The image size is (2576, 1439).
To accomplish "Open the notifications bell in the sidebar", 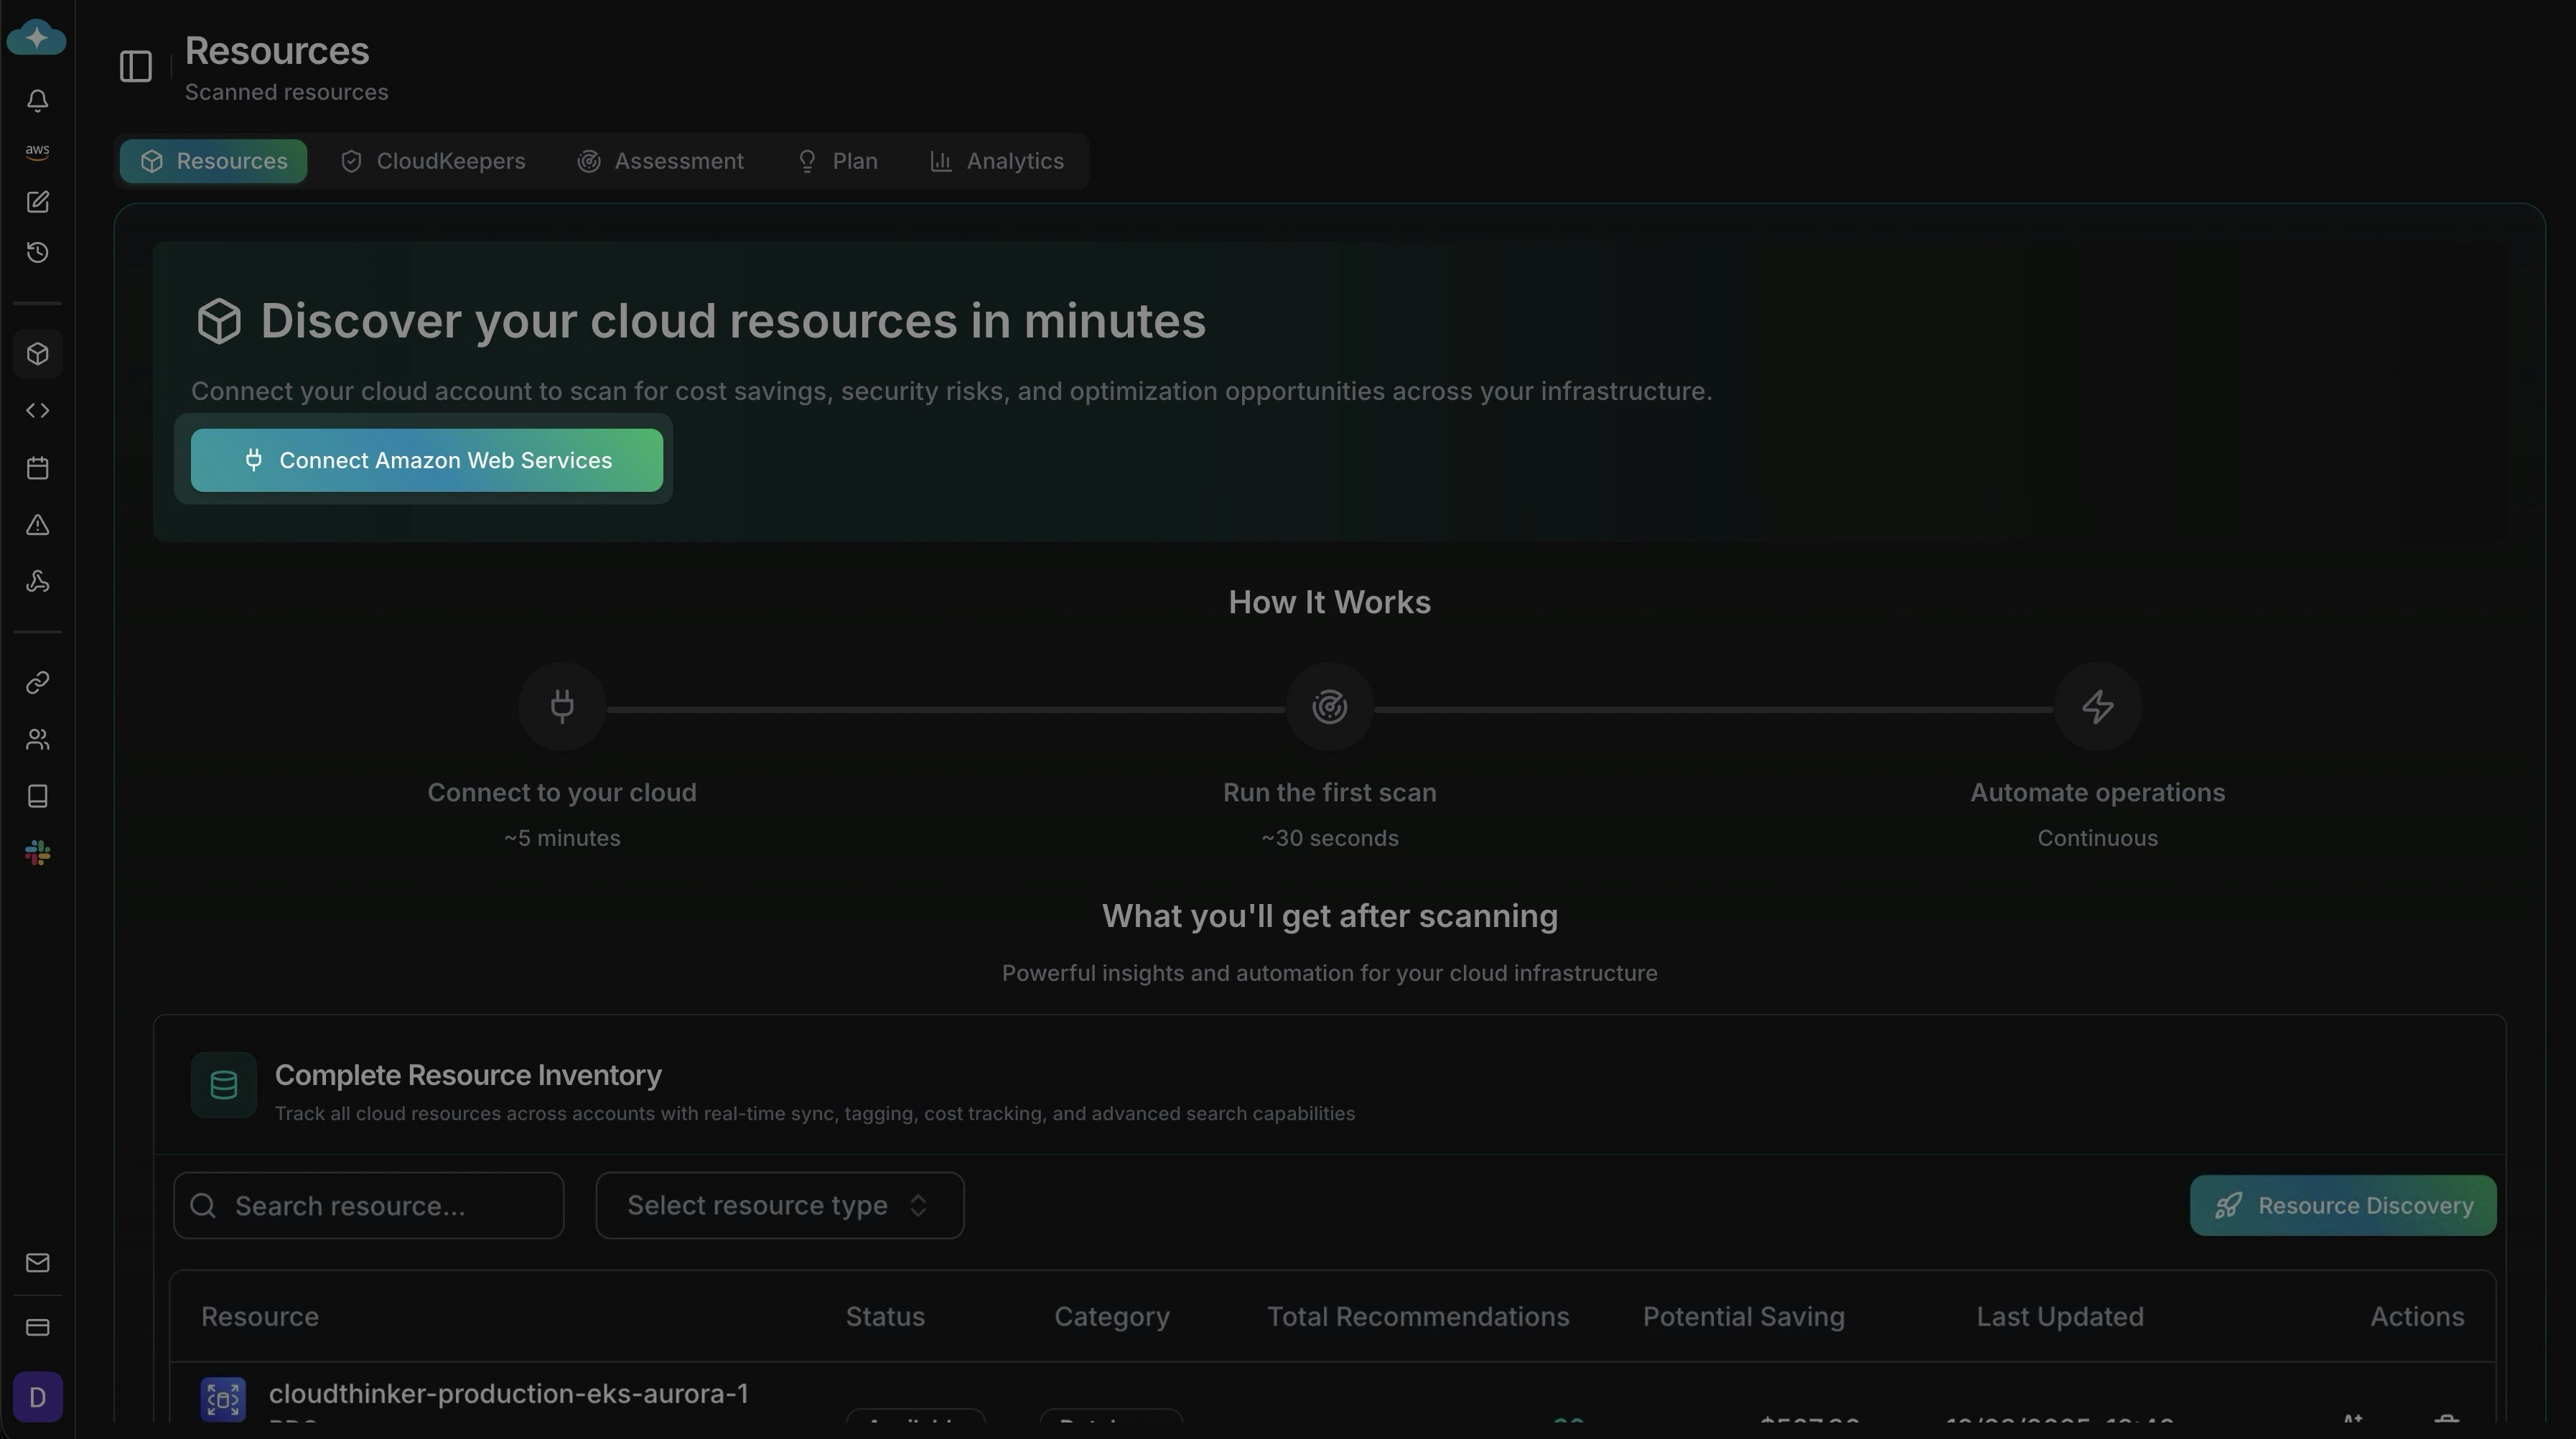I will pos(37,100).
